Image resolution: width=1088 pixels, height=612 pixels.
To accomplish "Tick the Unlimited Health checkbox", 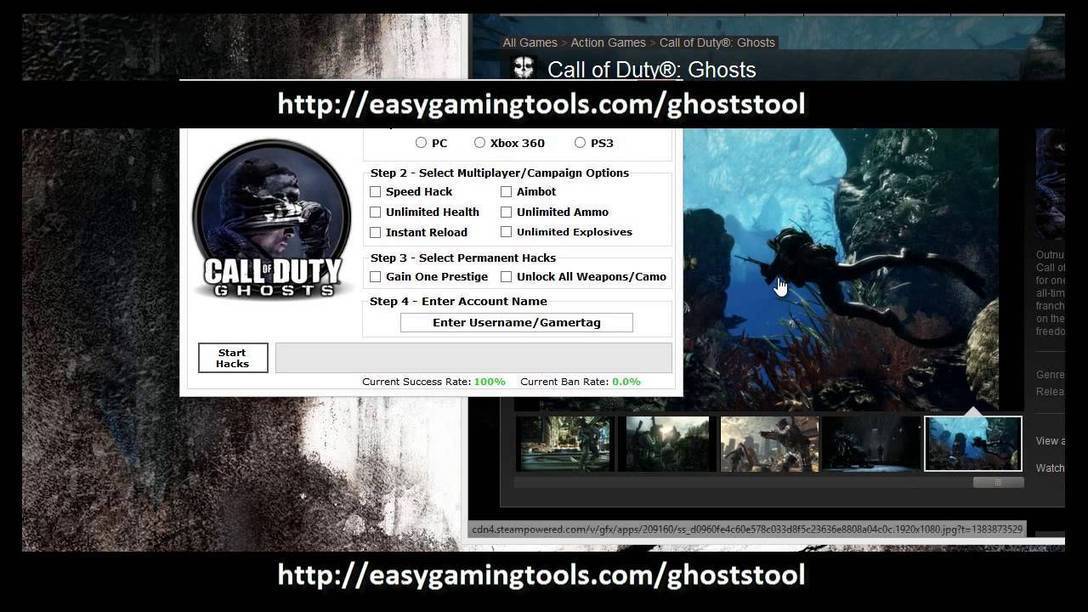I will (375, 212).
